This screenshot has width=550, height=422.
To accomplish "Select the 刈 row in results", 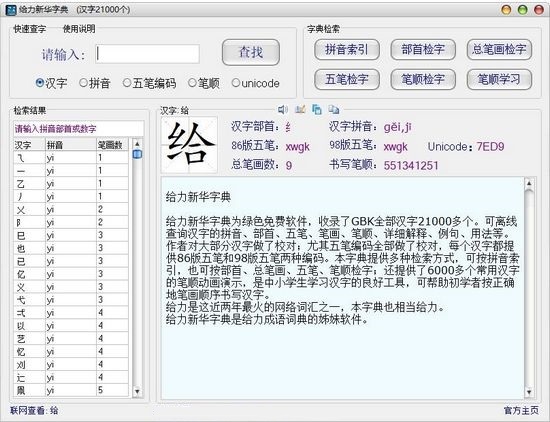I will click(x=71, y=364).
